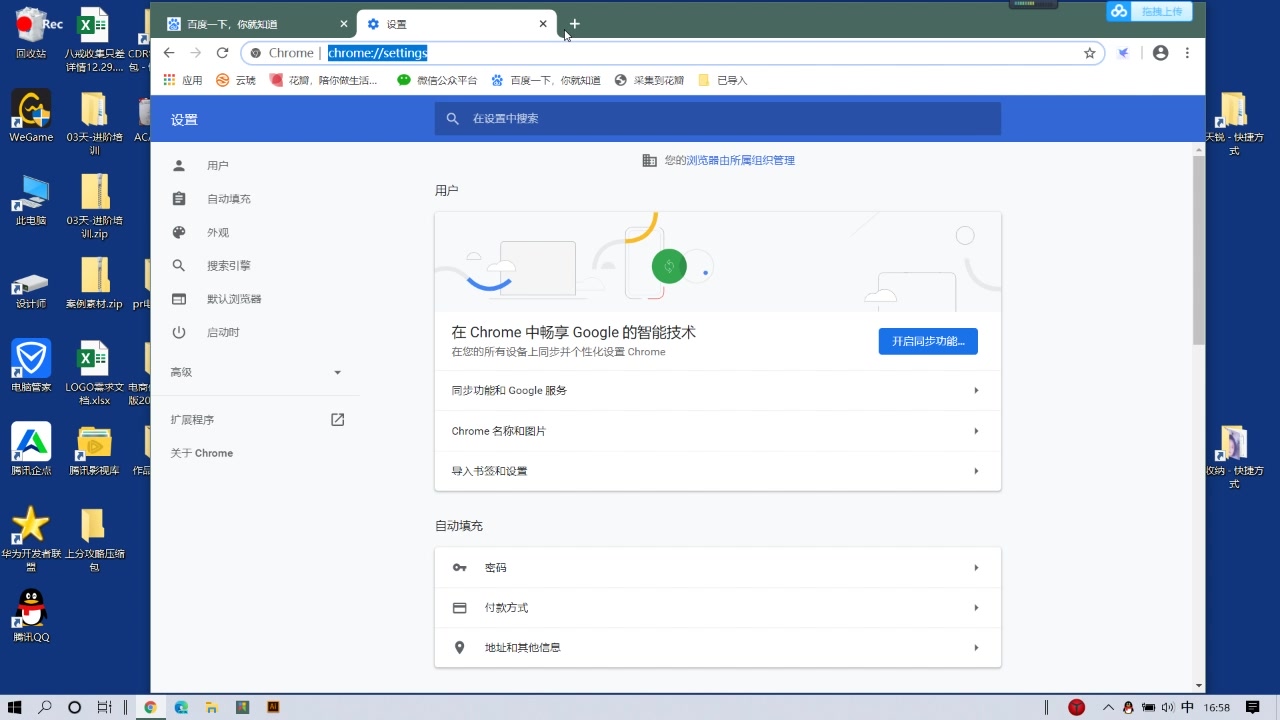Click the 开启同步功能 button
This screenshot has height=720, width=1280.
(x=928, y=341)
